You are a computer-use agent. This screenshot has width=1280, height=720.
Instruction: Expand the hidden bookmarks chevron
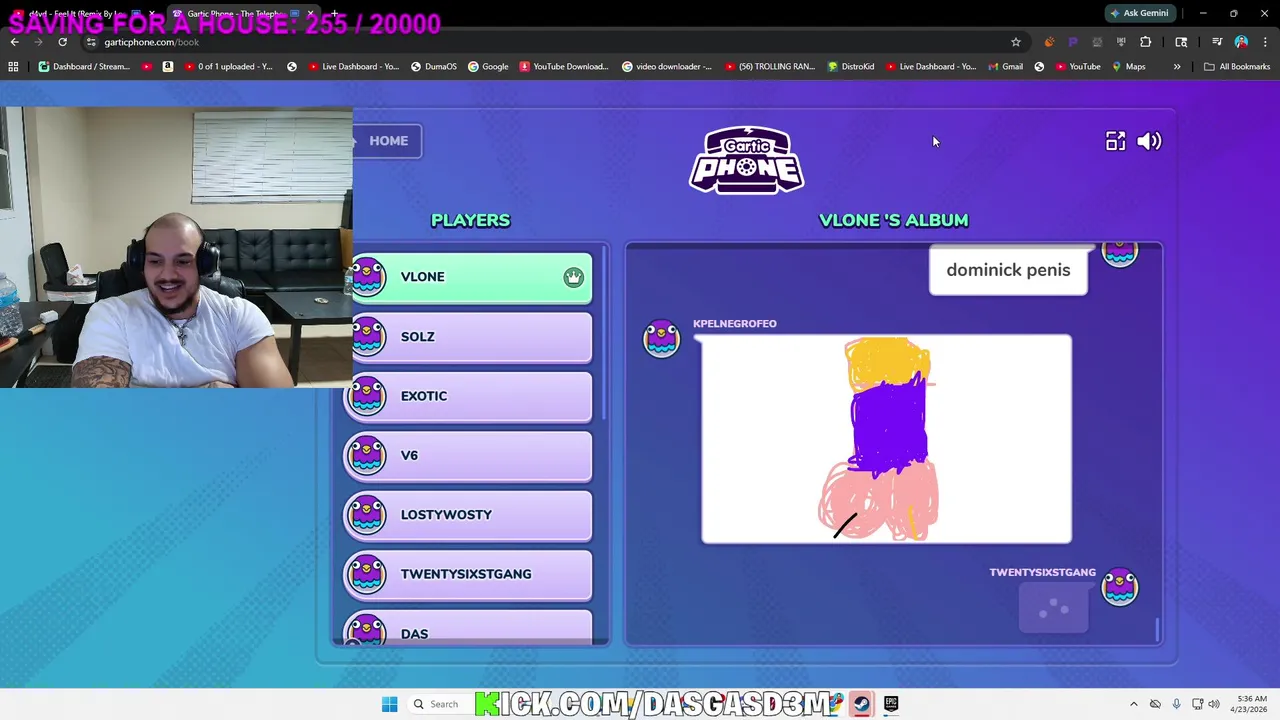pos(1177,67)
